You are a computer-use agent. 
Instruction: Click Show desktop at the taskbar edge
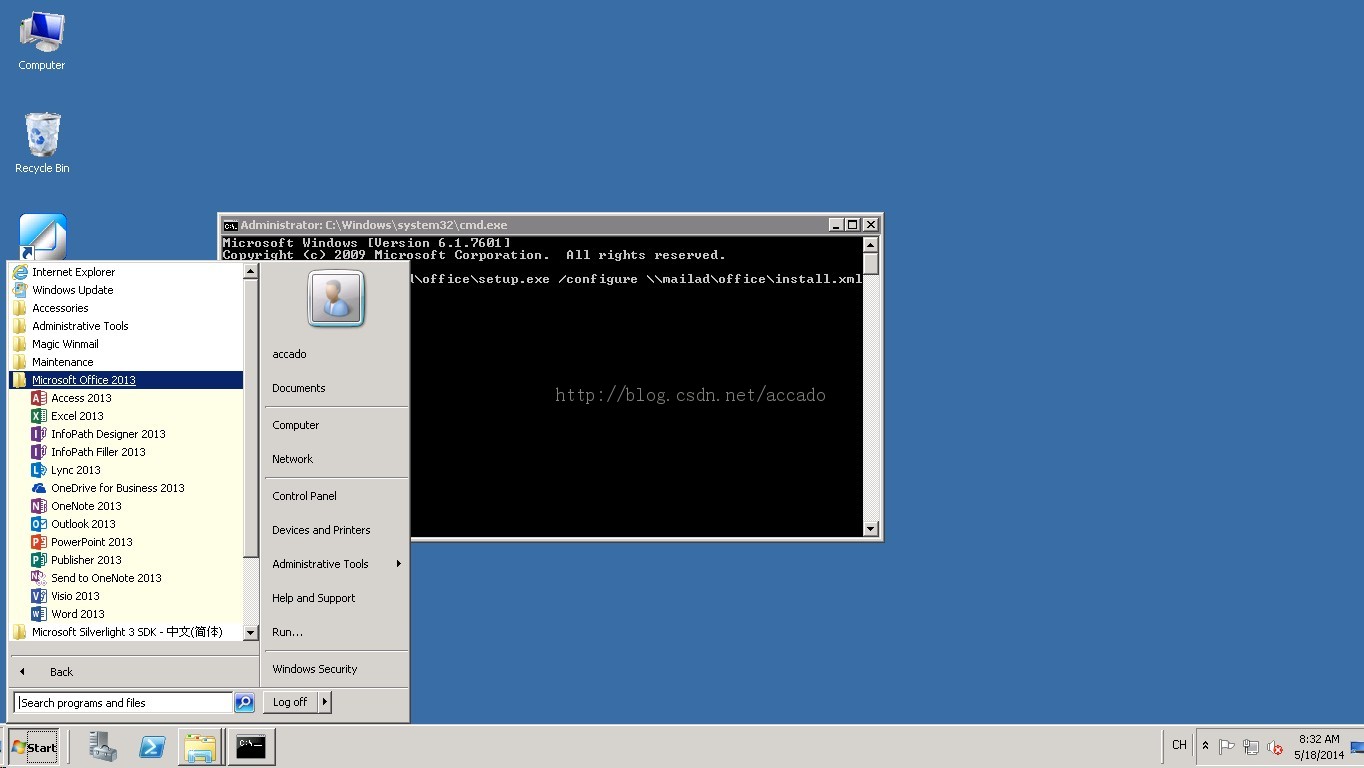pyautogui.click(x=1357, y=747)
